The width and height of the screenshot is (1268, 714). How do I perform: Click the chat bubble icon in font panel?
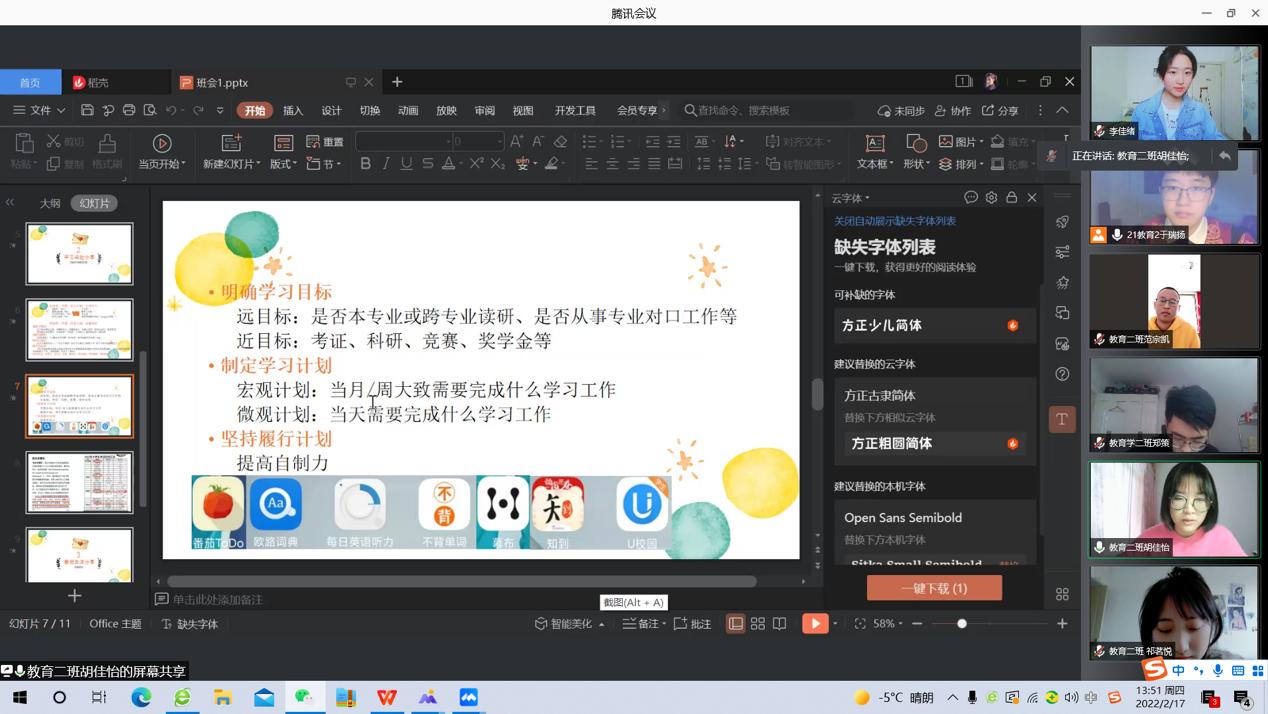(971, 198)
